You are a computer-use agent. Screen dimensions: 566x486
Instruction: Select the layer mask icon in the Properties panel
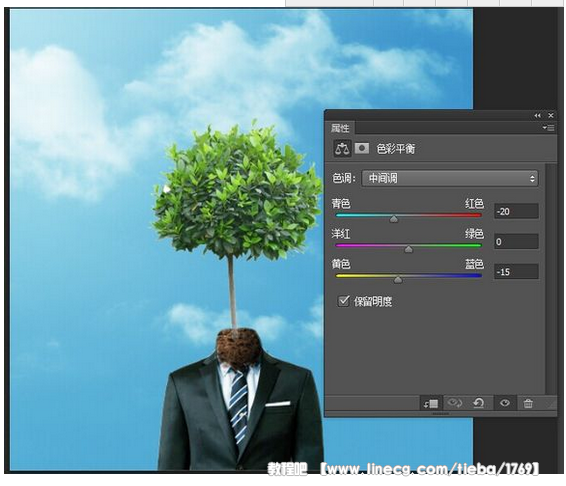(x=362, y=148)
